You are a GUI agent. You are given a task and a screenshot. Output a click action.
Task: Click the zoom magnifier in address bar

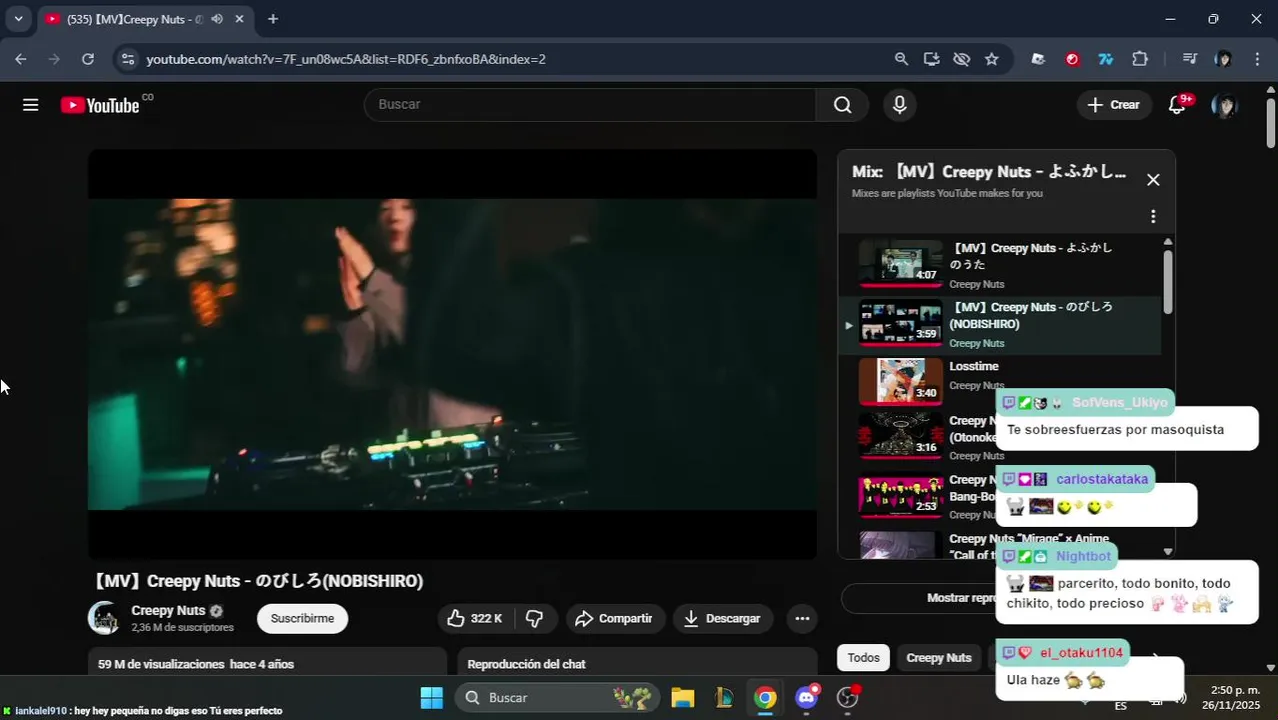901,59
